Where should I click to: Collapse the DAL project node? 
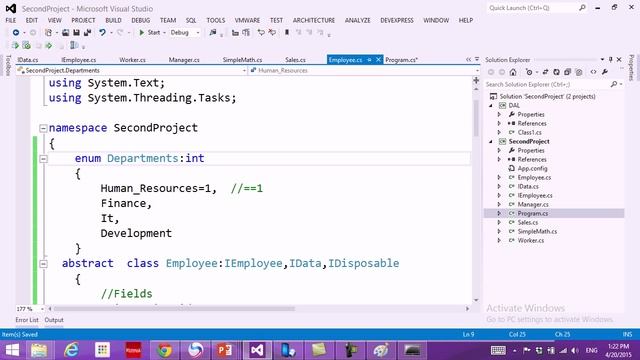click(491, 106)
